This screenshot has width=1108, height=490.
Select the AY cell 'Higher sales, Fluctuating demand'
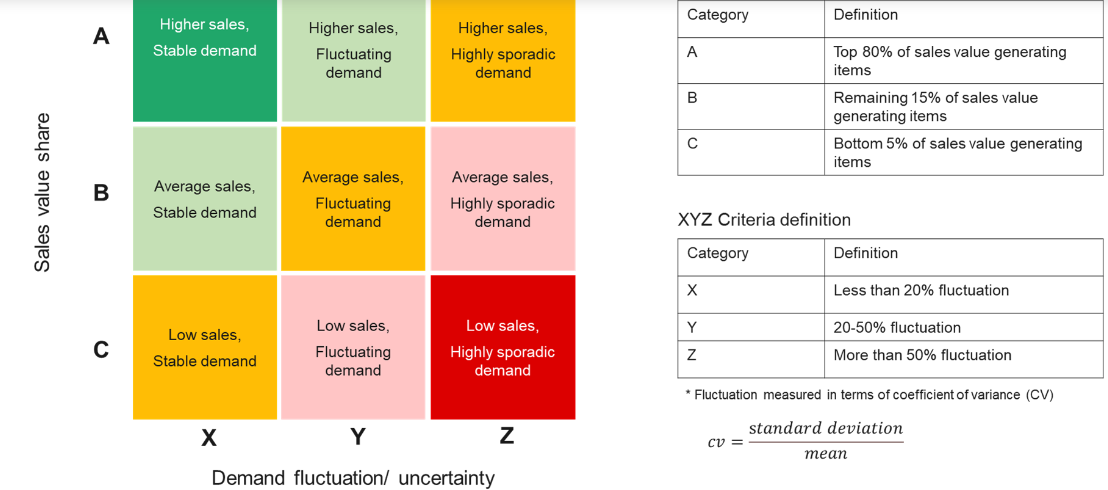[x=353, y=61]
